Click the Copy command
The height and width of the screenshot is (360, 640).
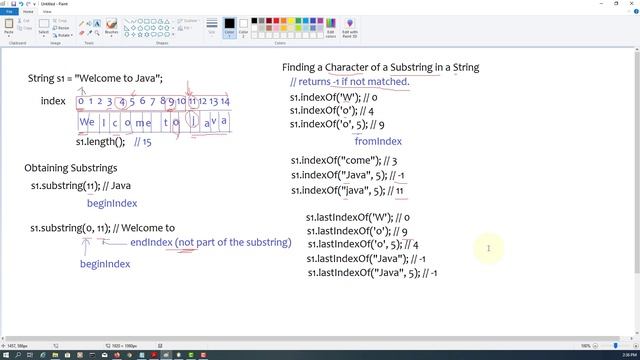click(x=24, y=28)
